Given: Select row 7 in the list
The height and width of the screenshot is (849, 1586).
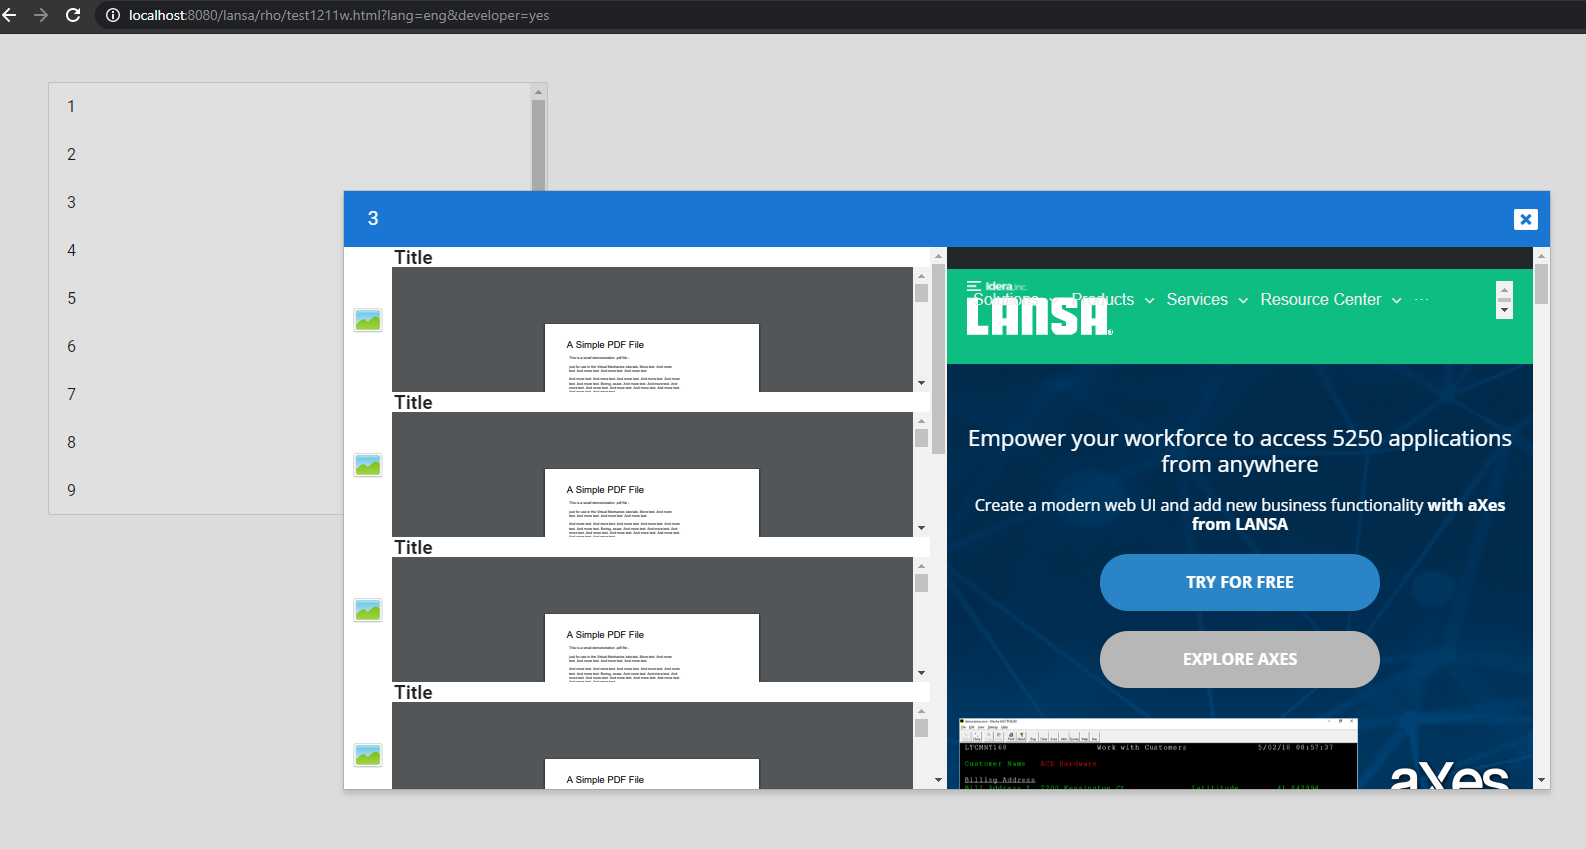Looking at the screenshot, I should click(x=196, y=394).
